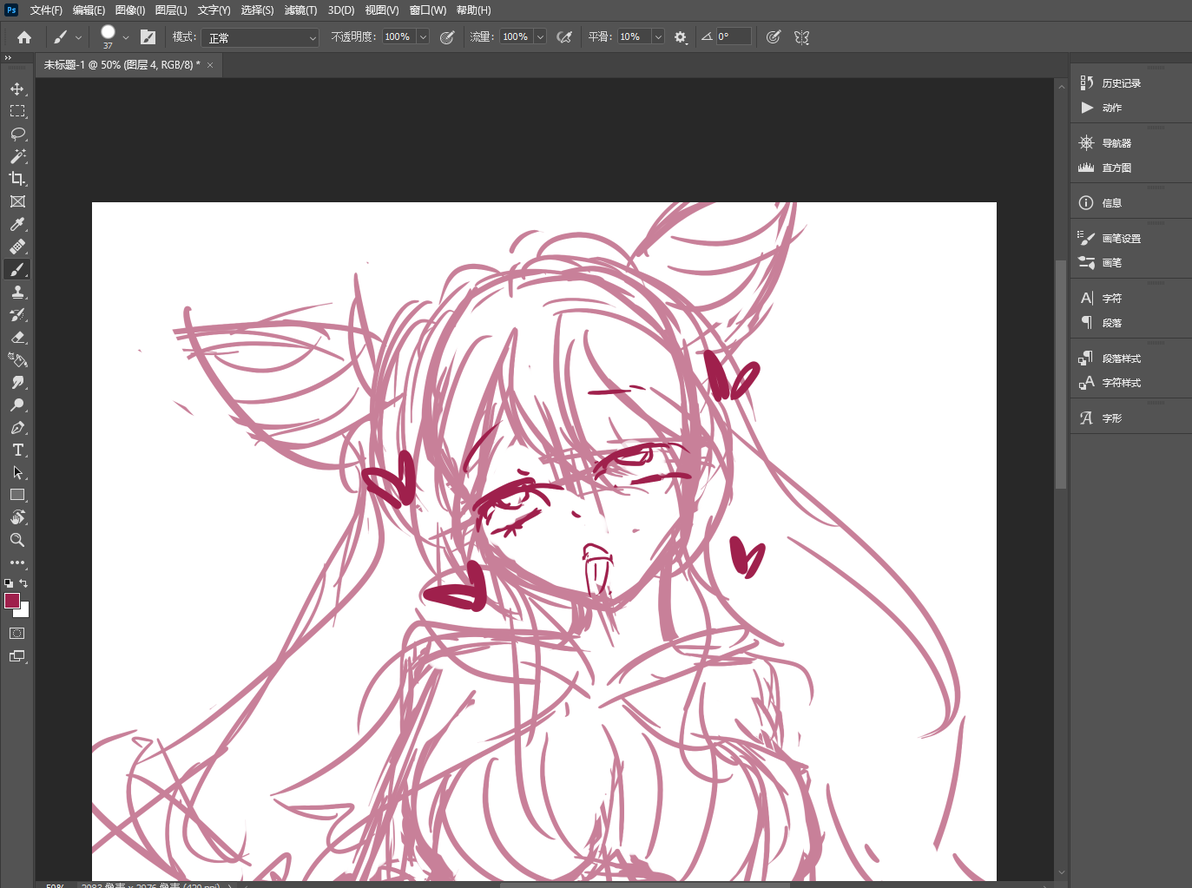
Task: Click the brush angle input field
Action: tap(733, 36)
